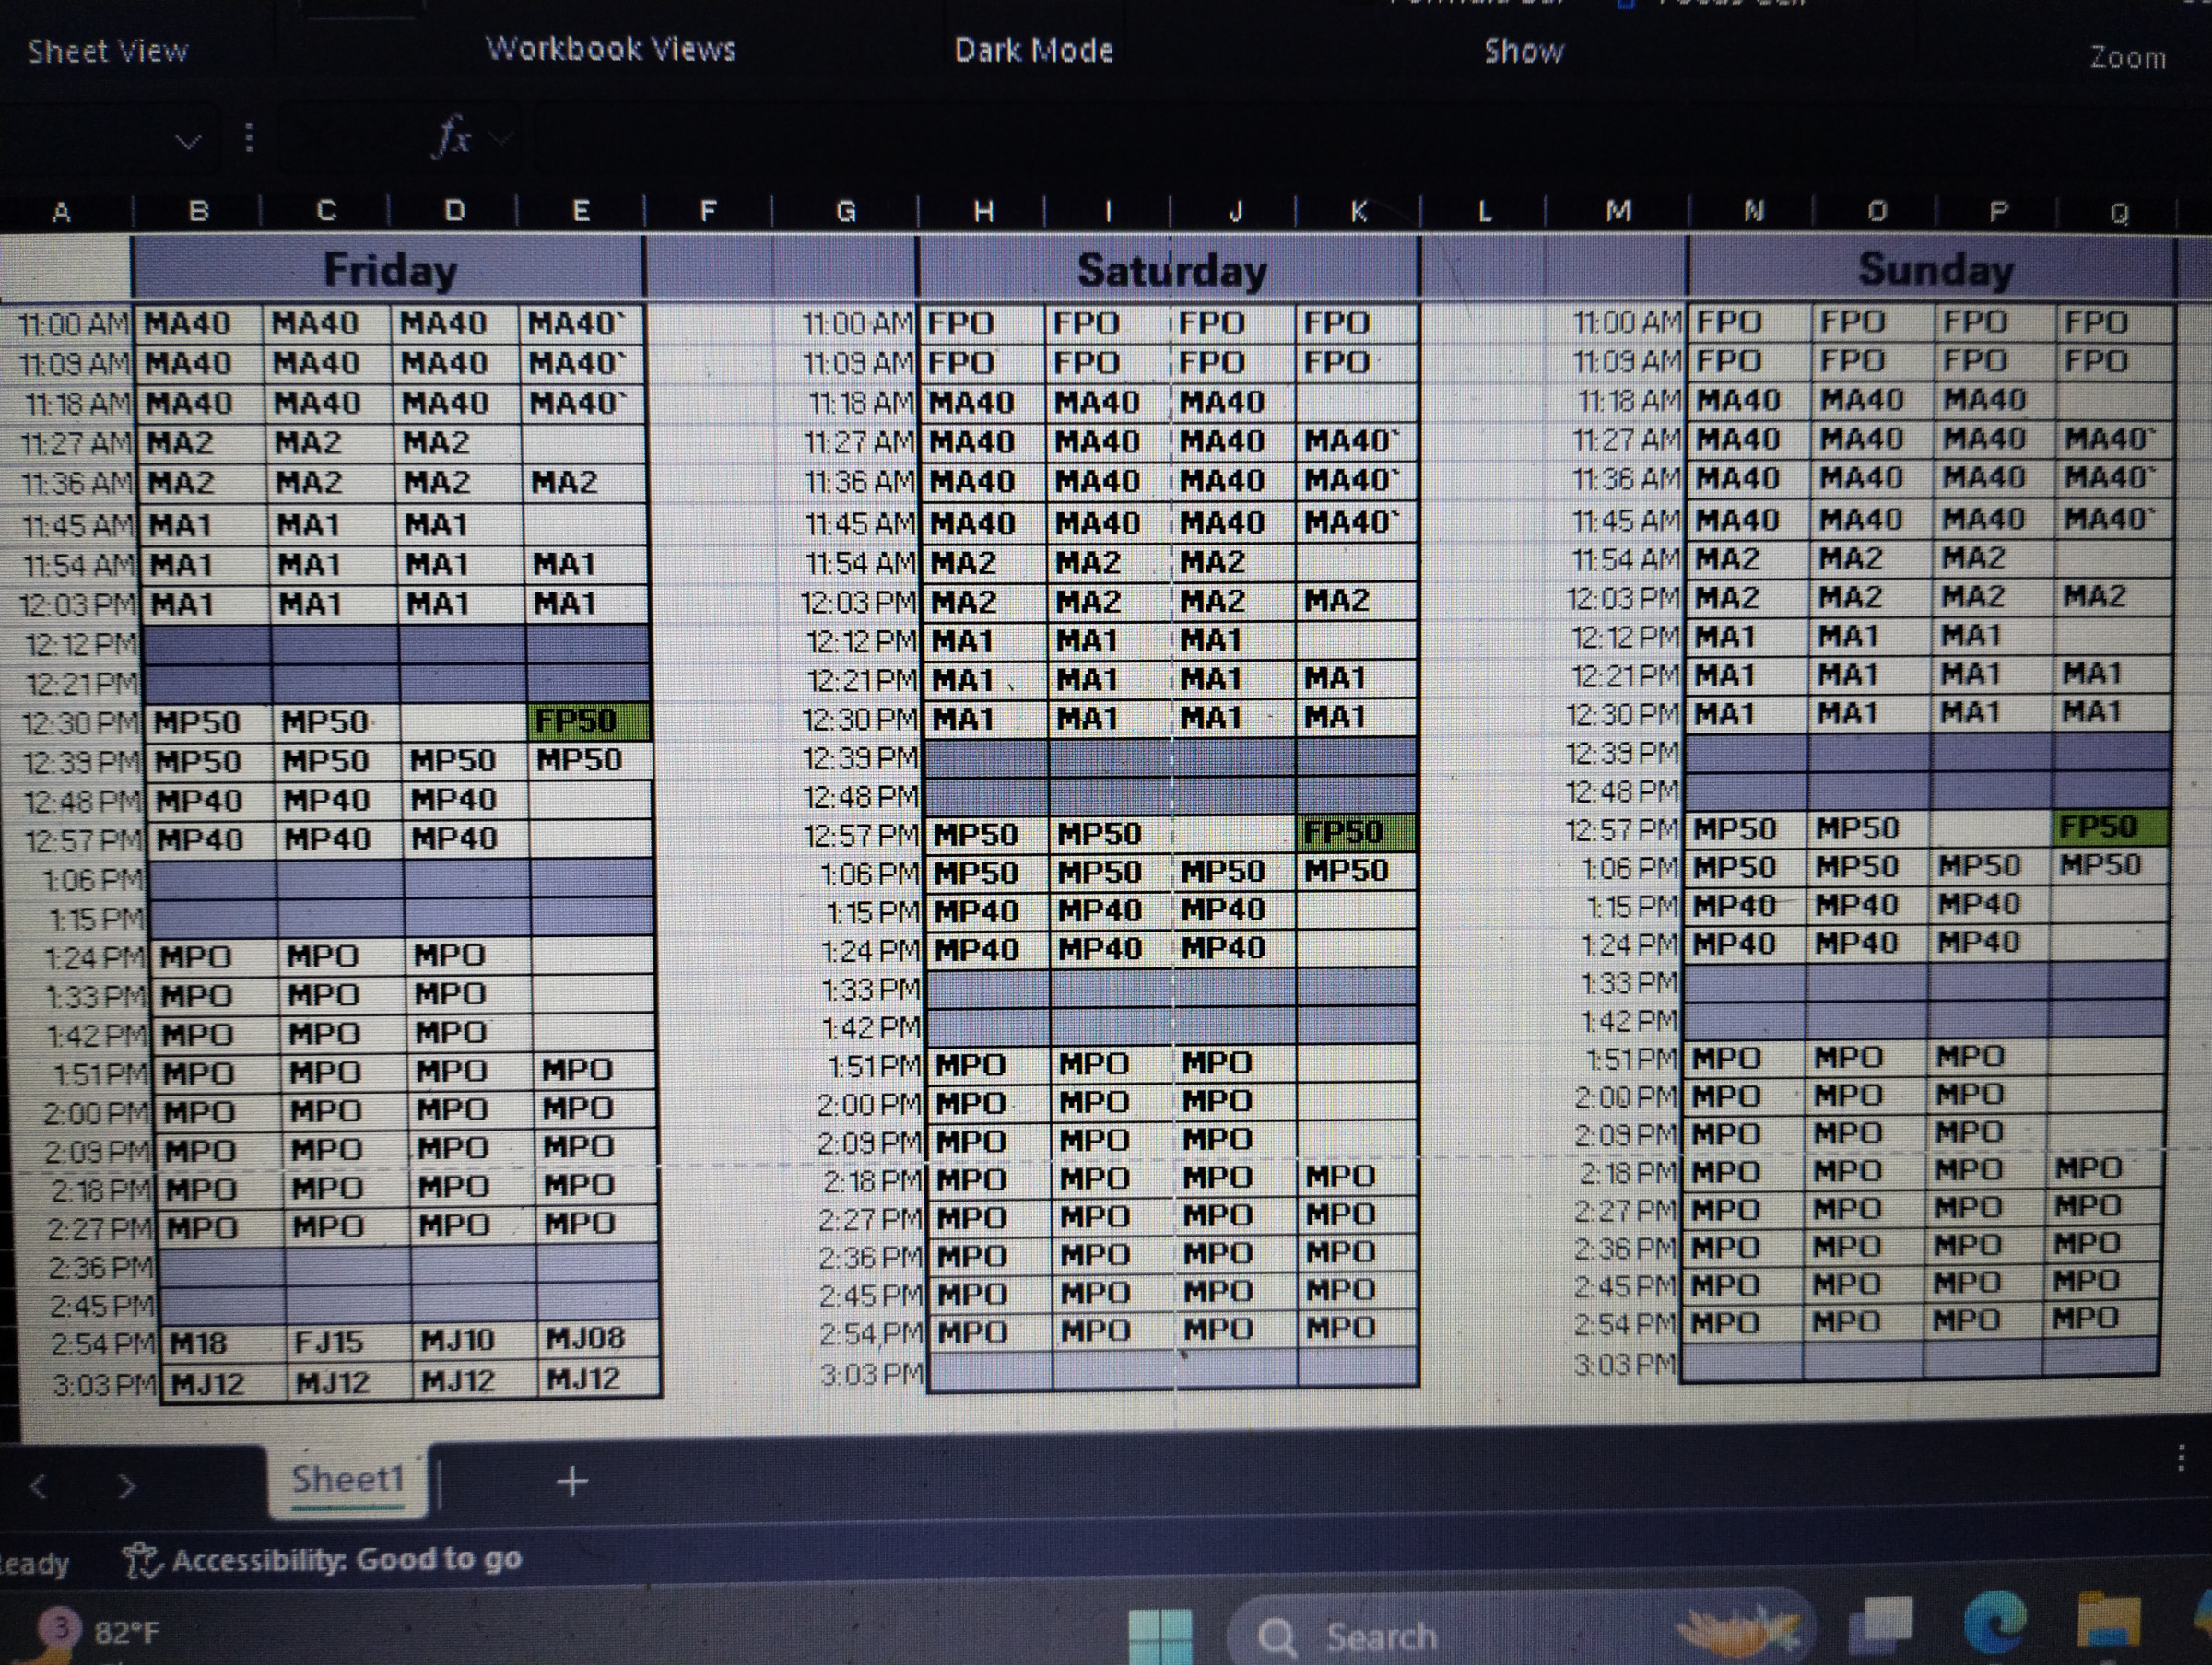The height and width of the screenshot is (1665, 2212).
Task: Select column L header
Action: point(1484,211)
